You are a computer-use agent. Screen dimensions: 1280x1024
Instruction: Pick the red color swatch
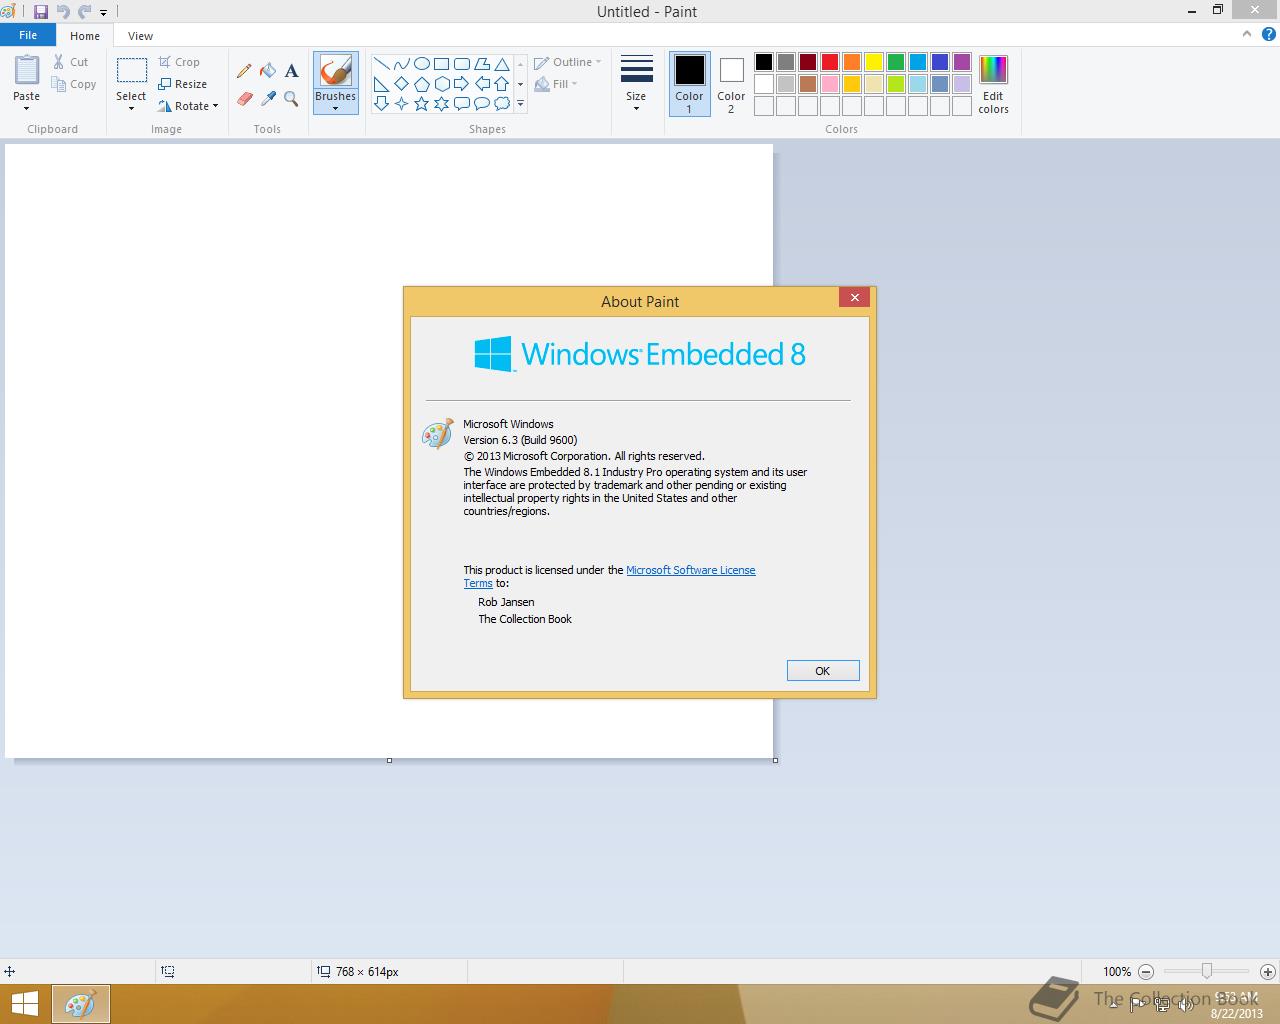pyautogui.click(x=829, y=62)
